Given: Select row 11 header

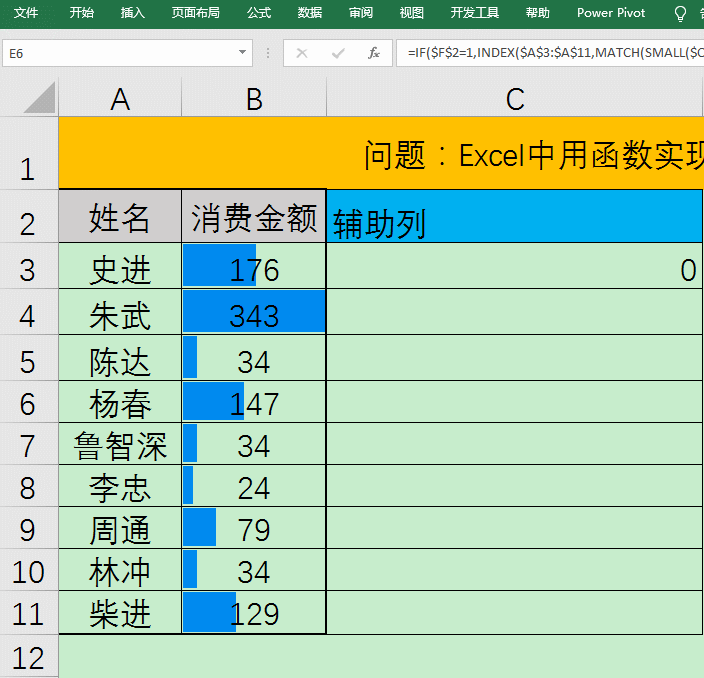Looking at the screenshot, I should (x=28, y=612).
